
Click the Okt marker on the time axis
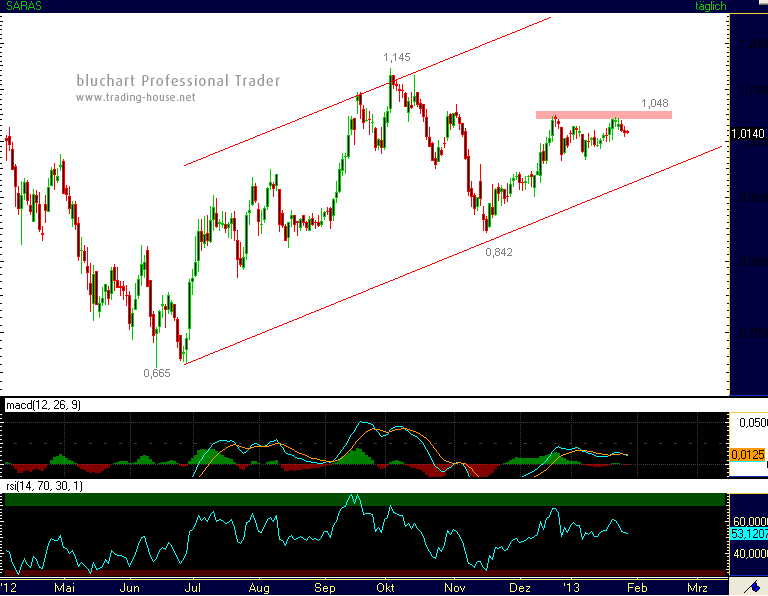385,588
